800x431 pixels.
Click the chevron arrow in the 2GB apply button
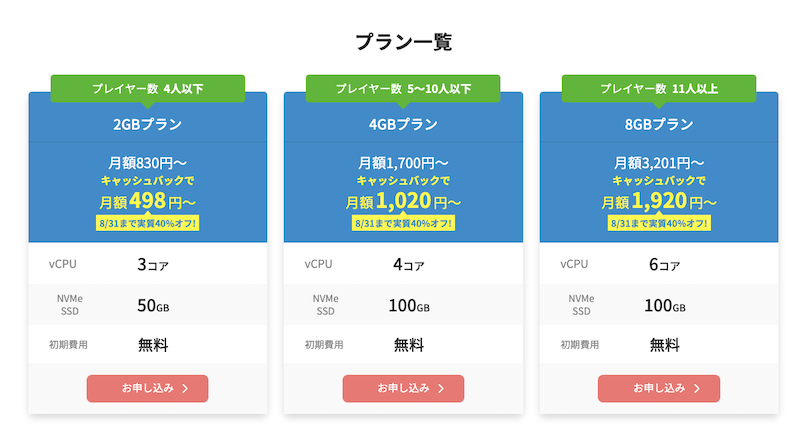(185, 389)
